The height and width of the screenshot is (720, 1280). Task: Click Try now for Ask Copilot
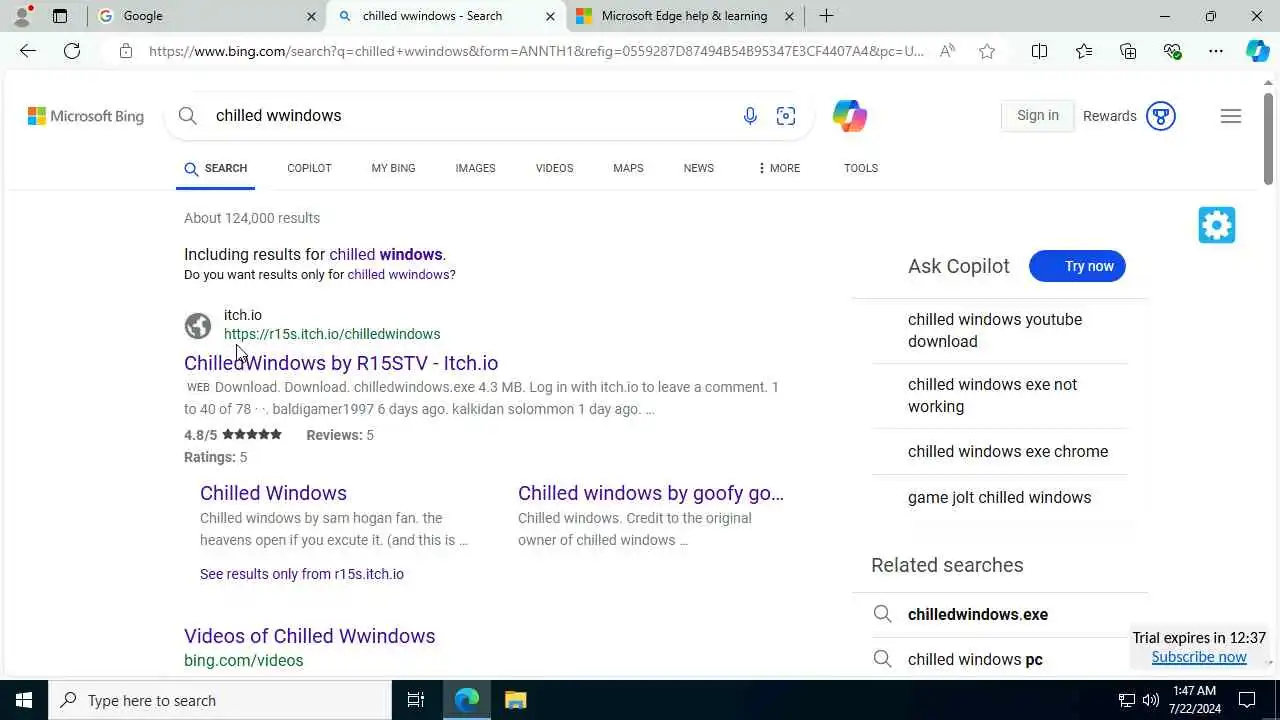[1077, 266]
